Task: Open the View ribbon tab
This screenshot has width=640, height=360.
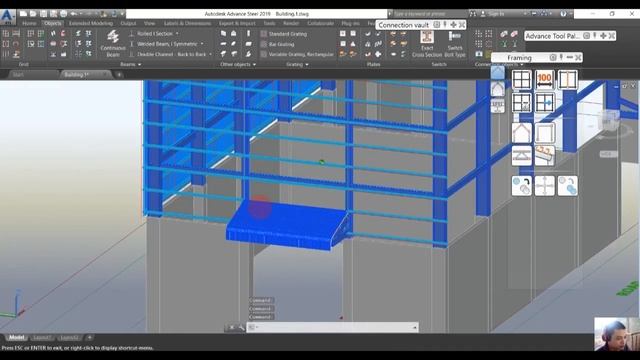Action: pos(149,23)
